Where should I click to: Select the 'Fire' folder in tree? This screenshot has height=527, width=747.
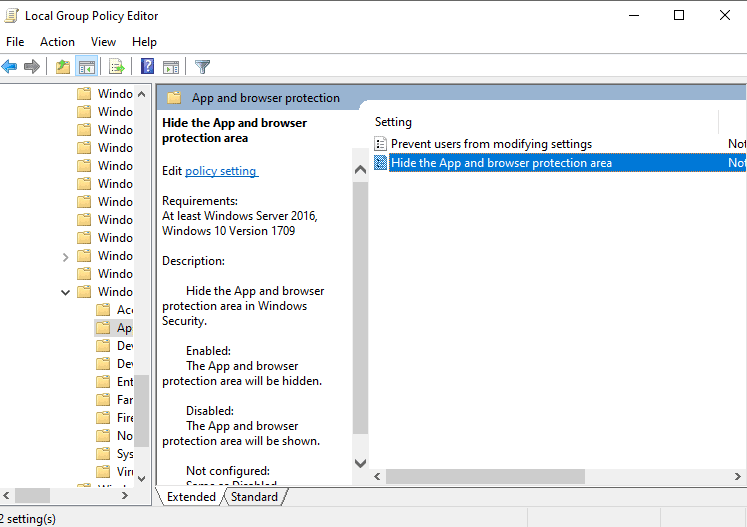(114, 418)
